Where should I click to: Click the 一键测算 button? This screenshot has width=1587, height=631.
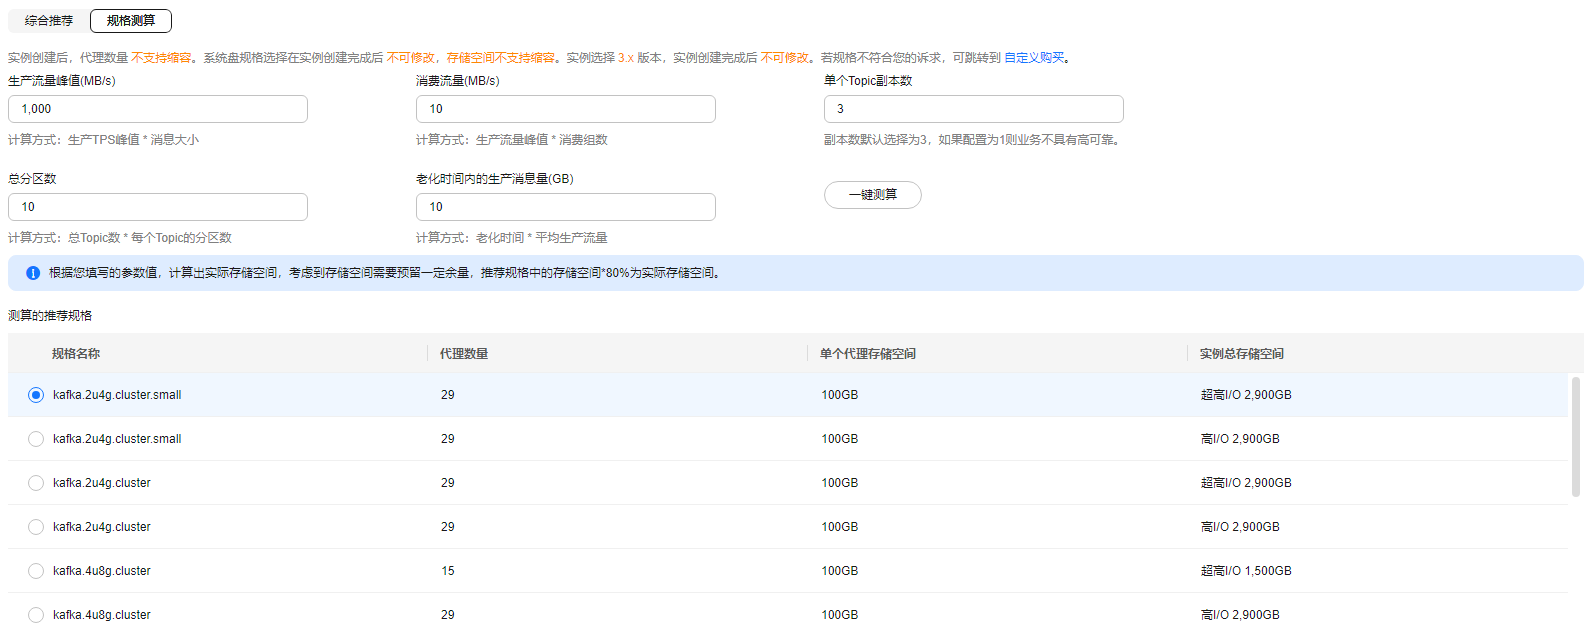point(873,195)
